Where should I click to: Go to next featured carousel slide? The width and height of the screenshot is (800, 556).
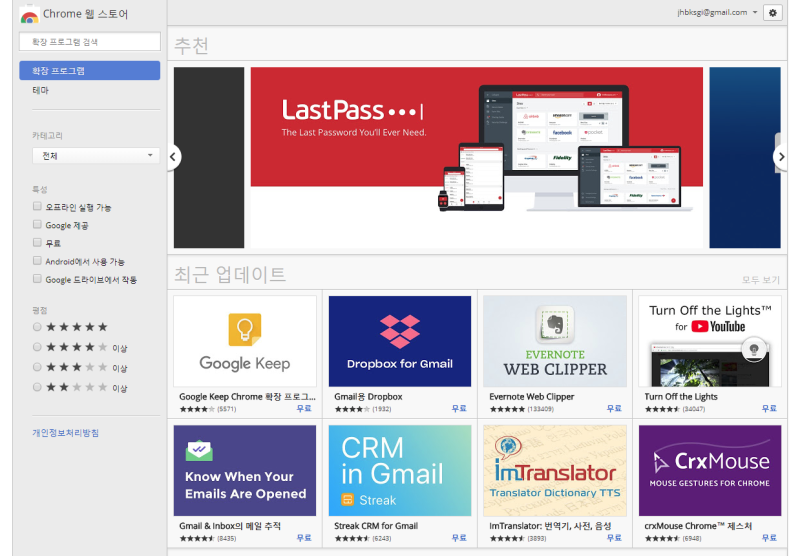click(781, 157)
